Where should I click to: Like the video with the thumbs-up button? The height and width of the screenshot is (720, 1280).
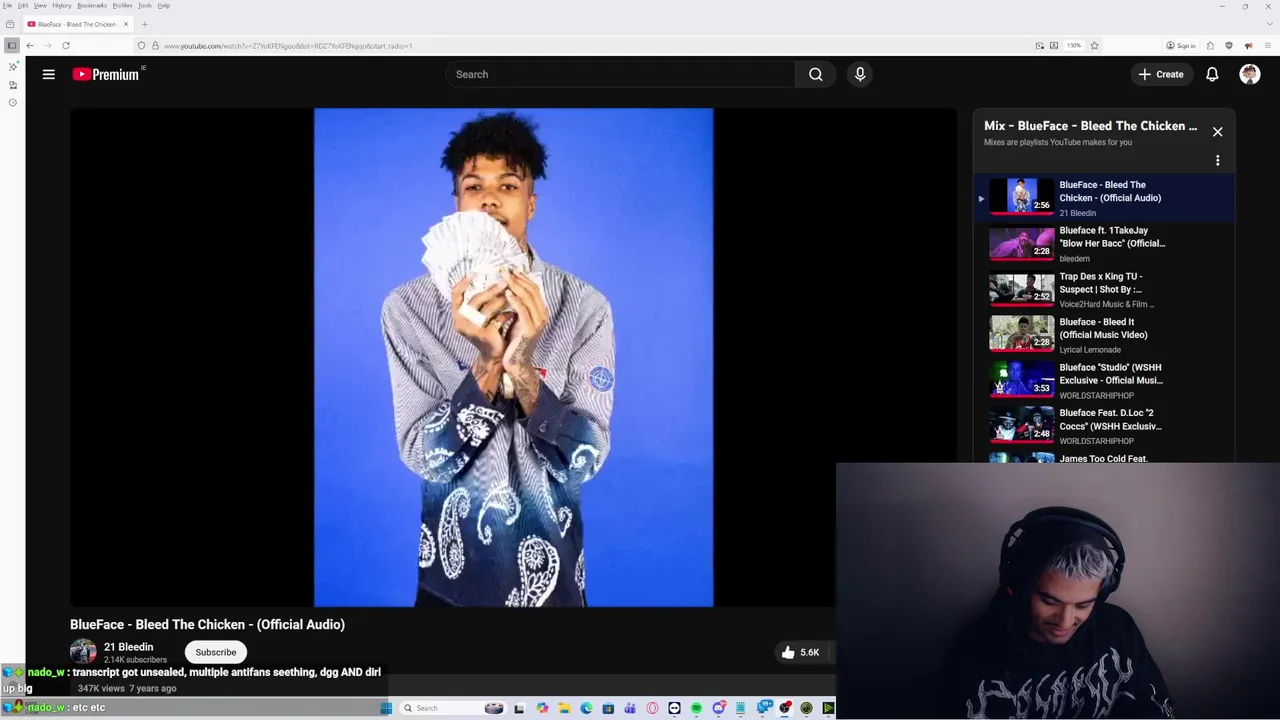[788, 652]
